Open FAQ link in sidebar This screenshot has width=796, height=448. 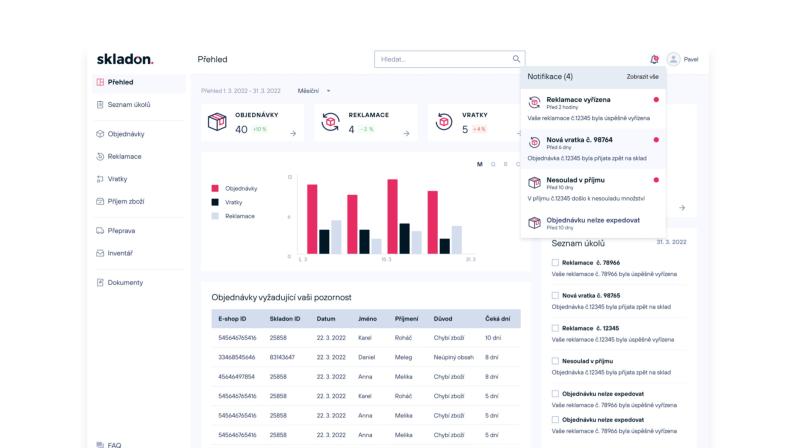pyautogui.click(x=114, y=445)
